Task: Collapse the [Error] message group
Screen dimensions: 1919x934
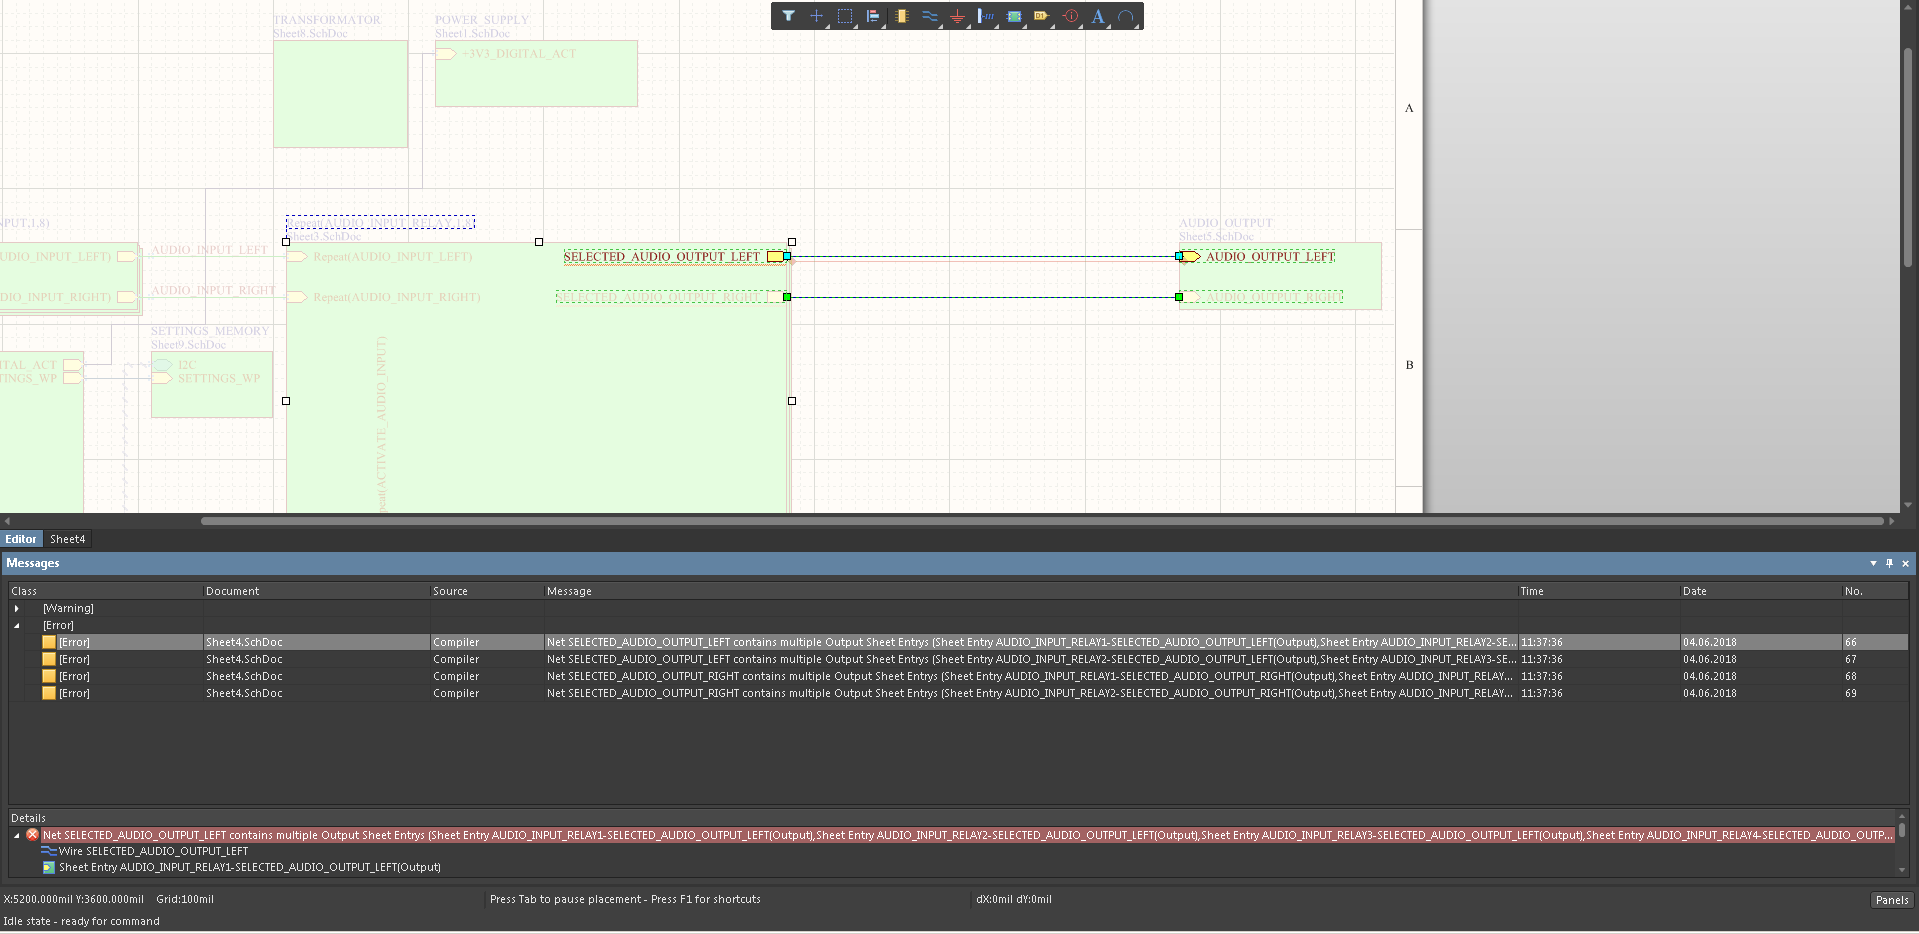Action: point(16,625)
